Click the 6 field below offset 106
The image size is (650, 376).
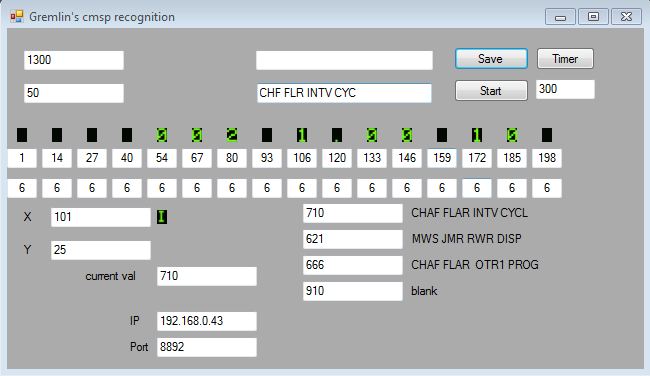(x=302, y=188)
